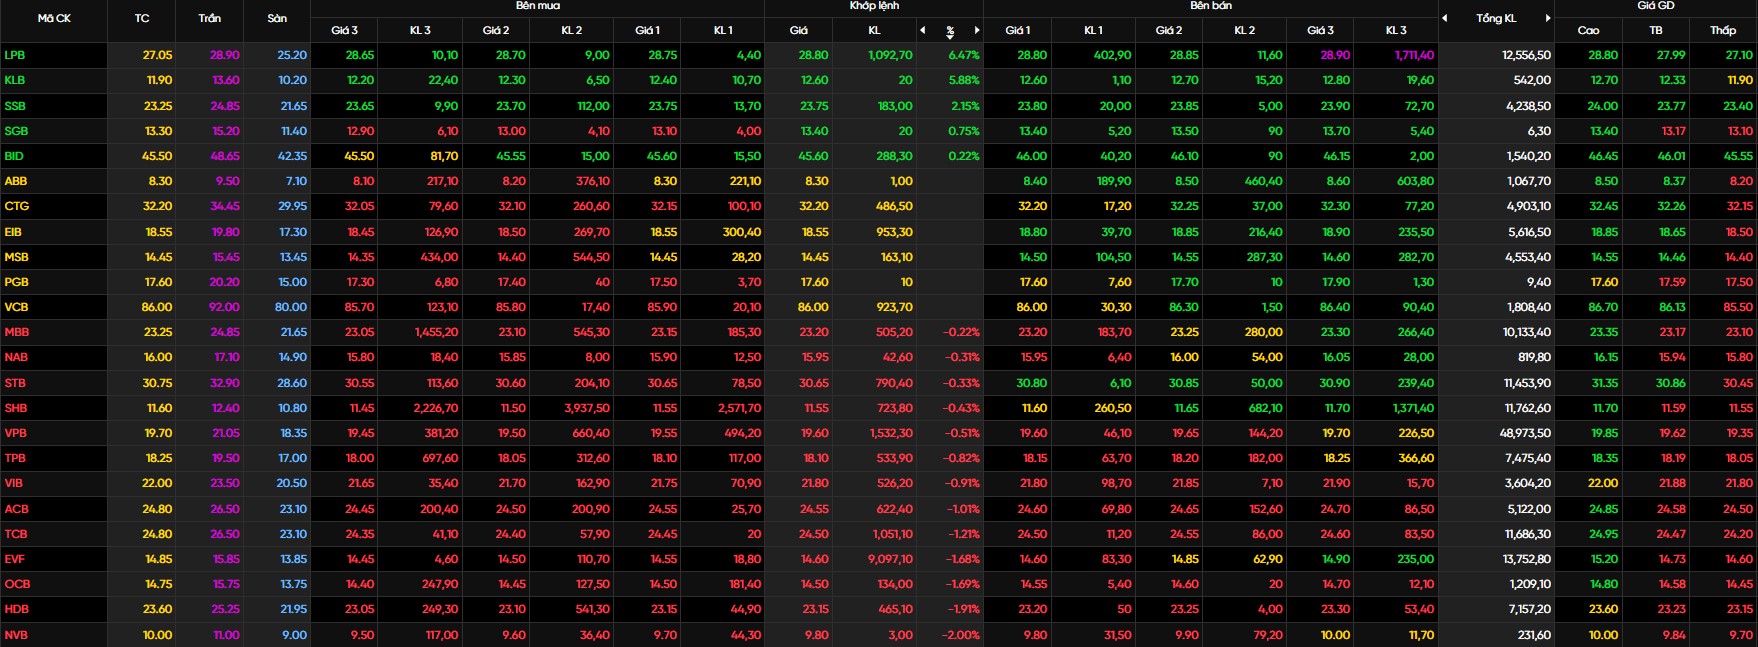1758x647 pixels.
Task: Click the right arrow beside the % column
Action: (x=977, y=30)
